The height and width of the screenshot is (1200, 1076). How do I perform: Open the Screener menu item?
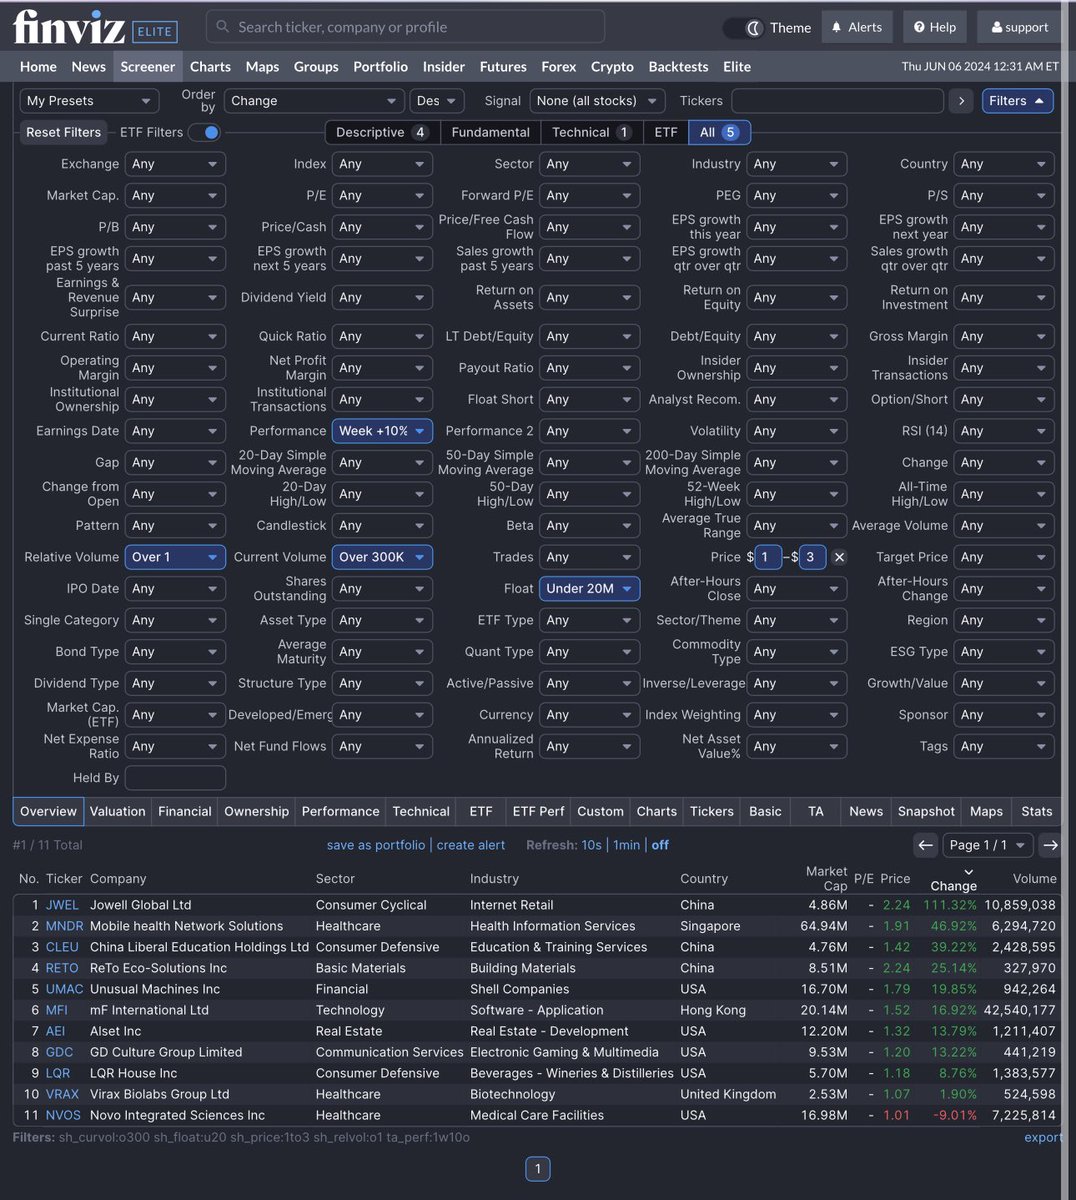(x=147, y=67)
